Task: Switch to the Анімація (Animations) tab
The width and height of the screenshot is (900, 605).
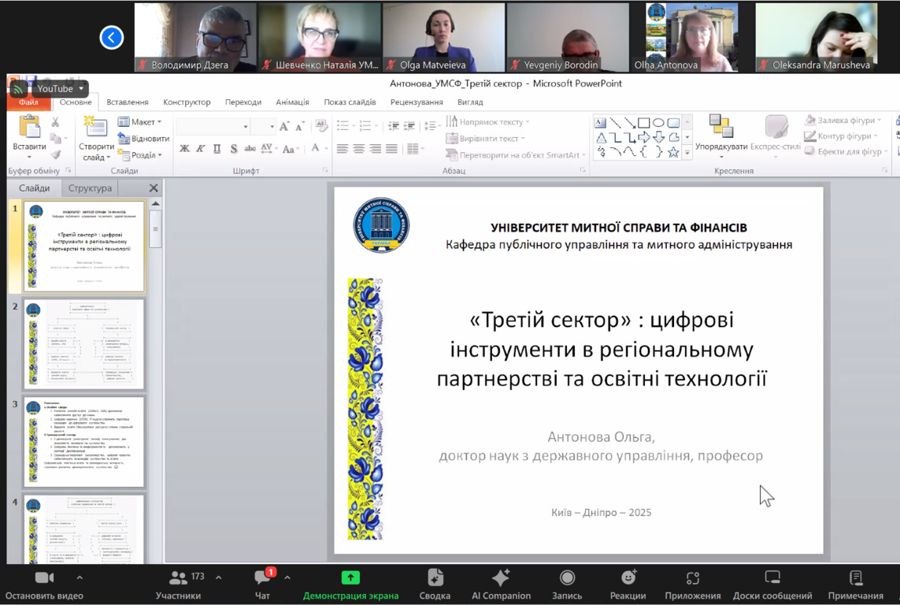Action: [293, 102]
